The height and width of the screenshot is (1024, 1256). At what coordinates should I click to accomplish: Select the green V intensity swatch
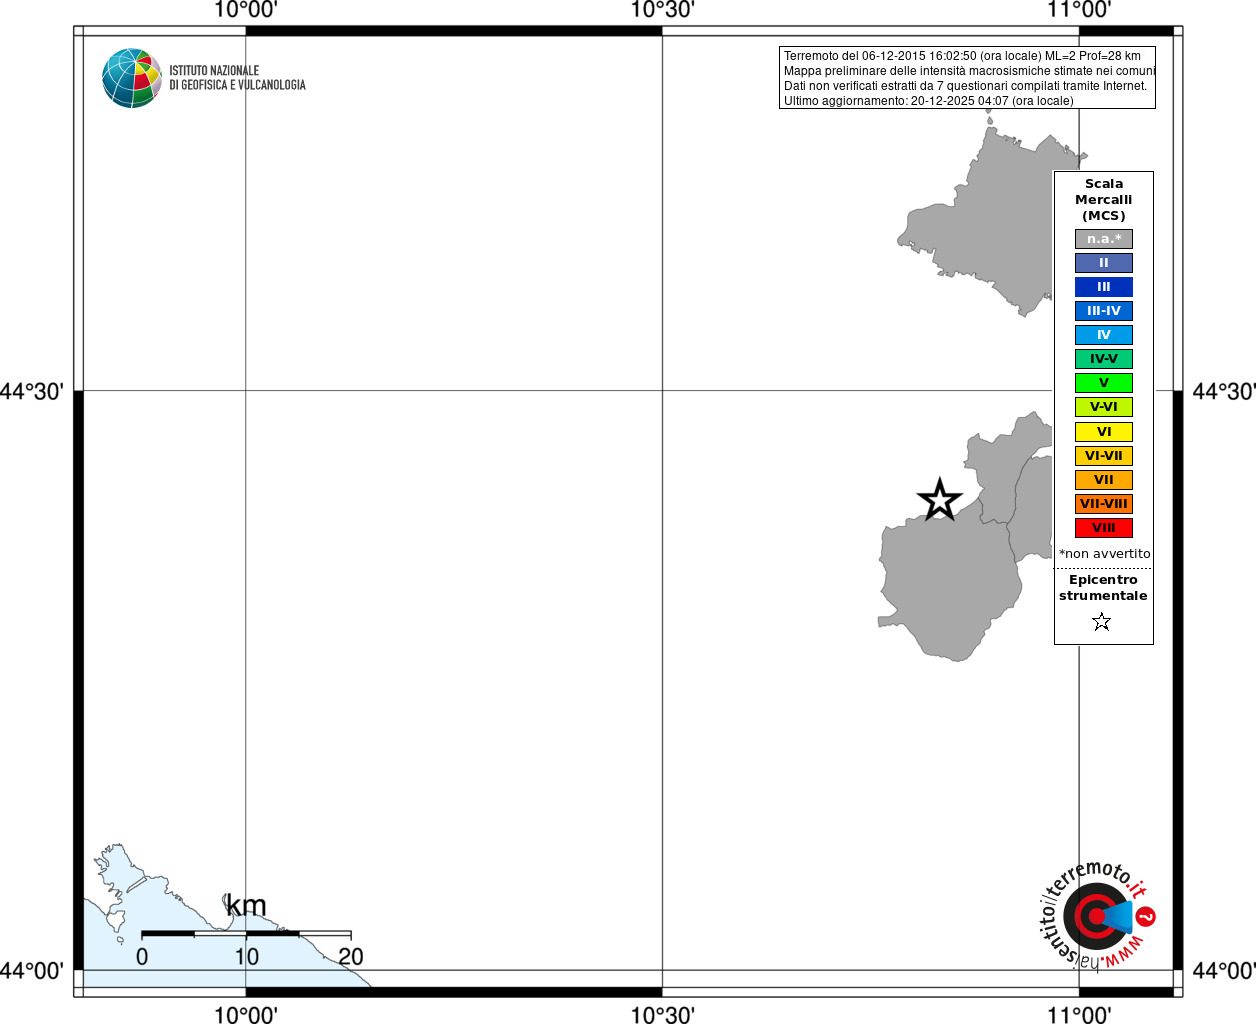tap(1104, 383)
